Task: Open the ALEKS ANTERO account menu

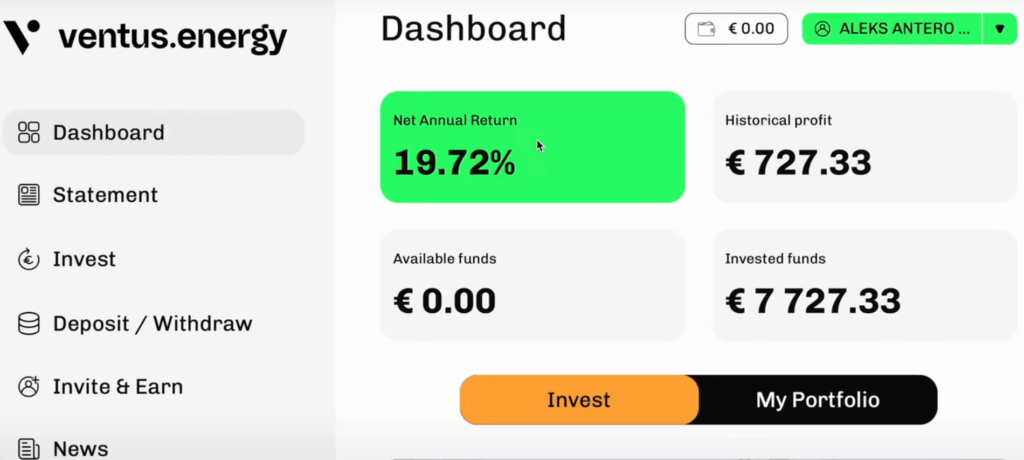Action: click(892, 29)
